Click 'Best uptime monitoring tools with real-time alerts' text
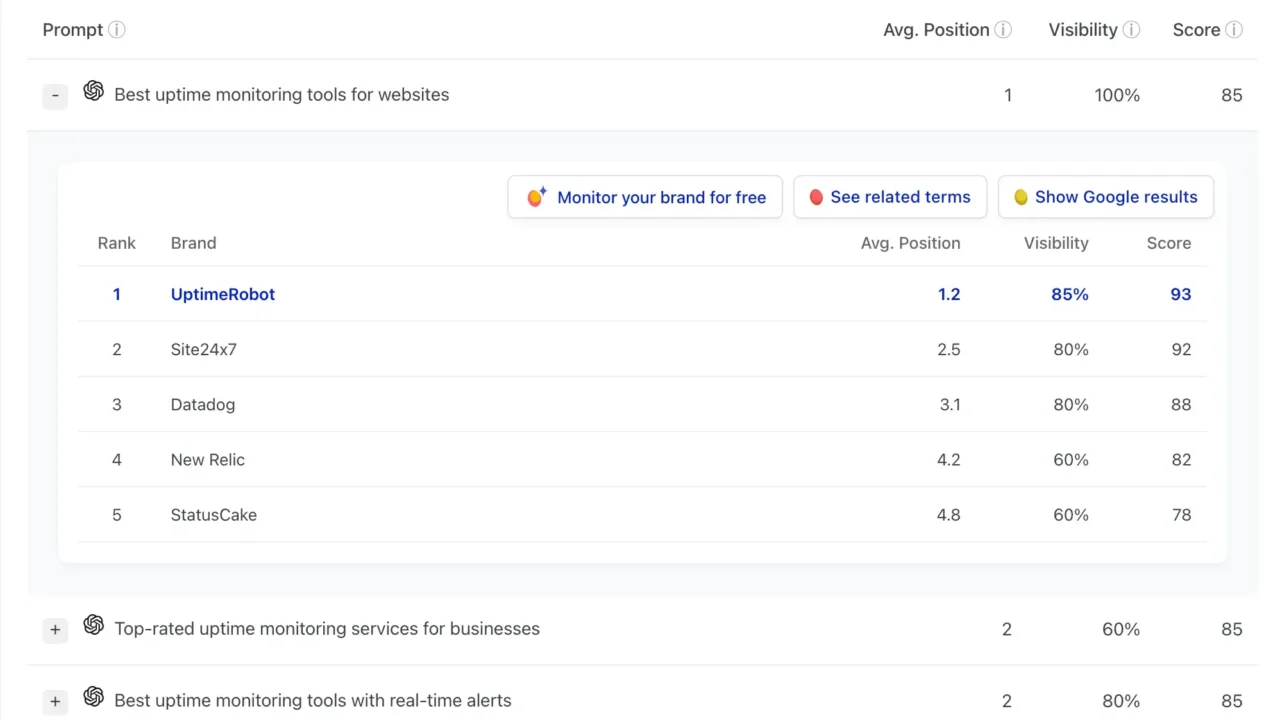This screenshot has height=720, width=1280. pos(313,701)
